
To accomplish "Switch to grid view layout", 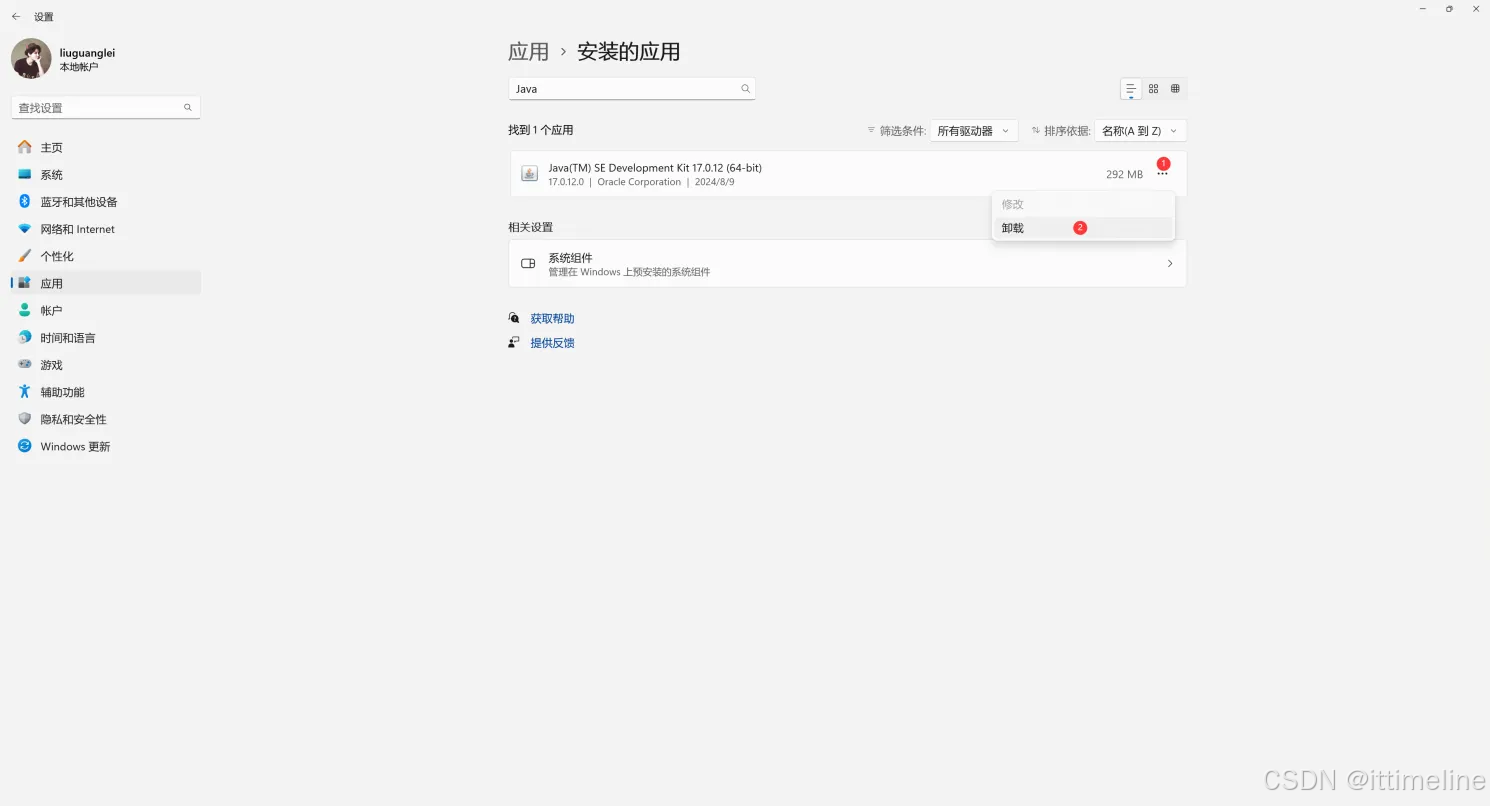I will pos(1153,89).
